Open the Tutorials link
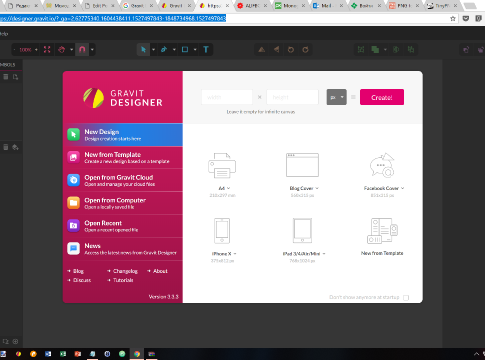 click(x=123, y=280)
